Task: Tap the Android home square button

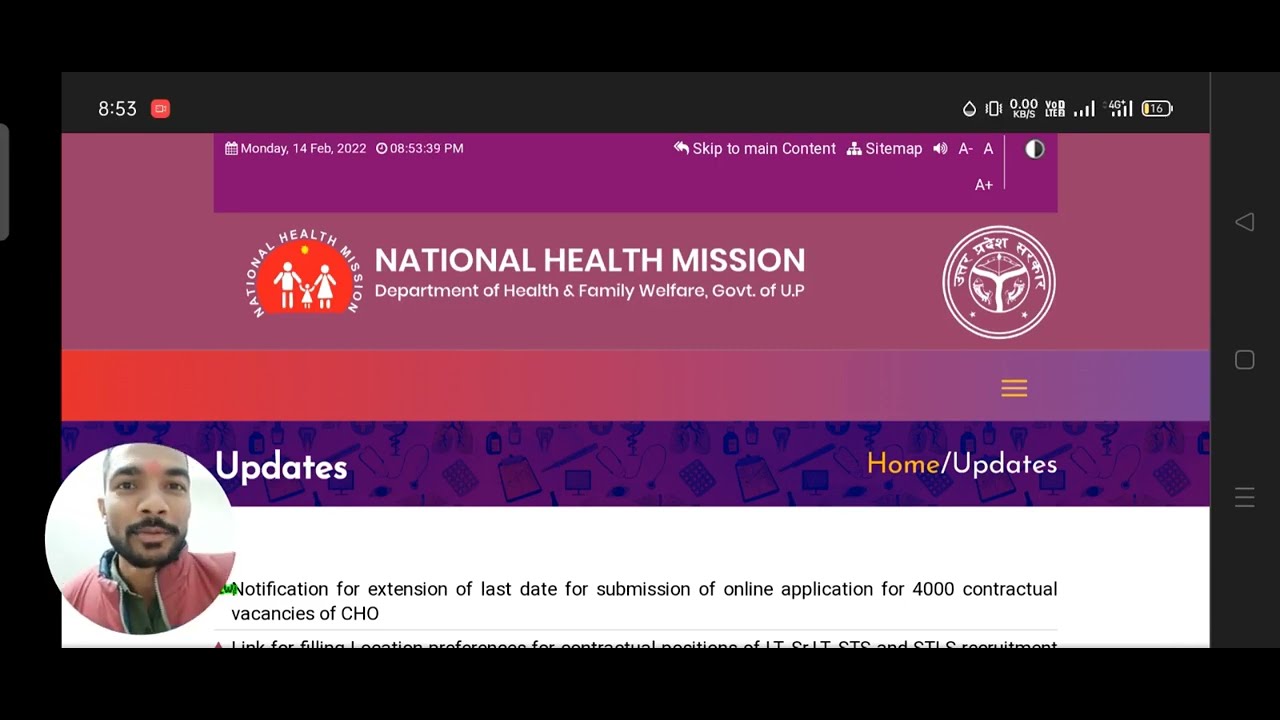Action: point(1244,360)
